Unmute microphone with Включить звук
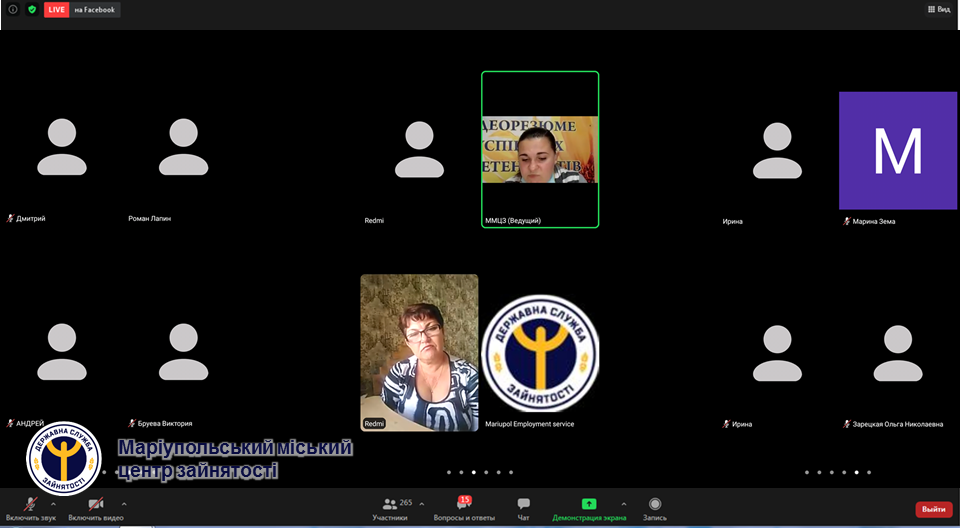 31,506
